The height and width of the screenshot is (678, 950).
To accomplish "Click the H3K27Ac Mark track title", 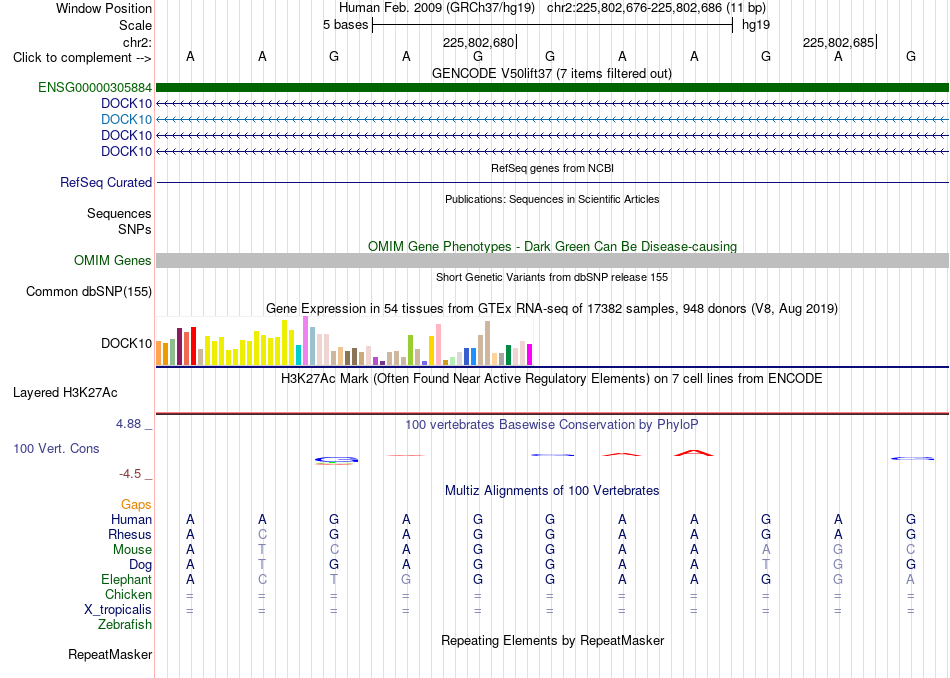I will pos(552,379).
